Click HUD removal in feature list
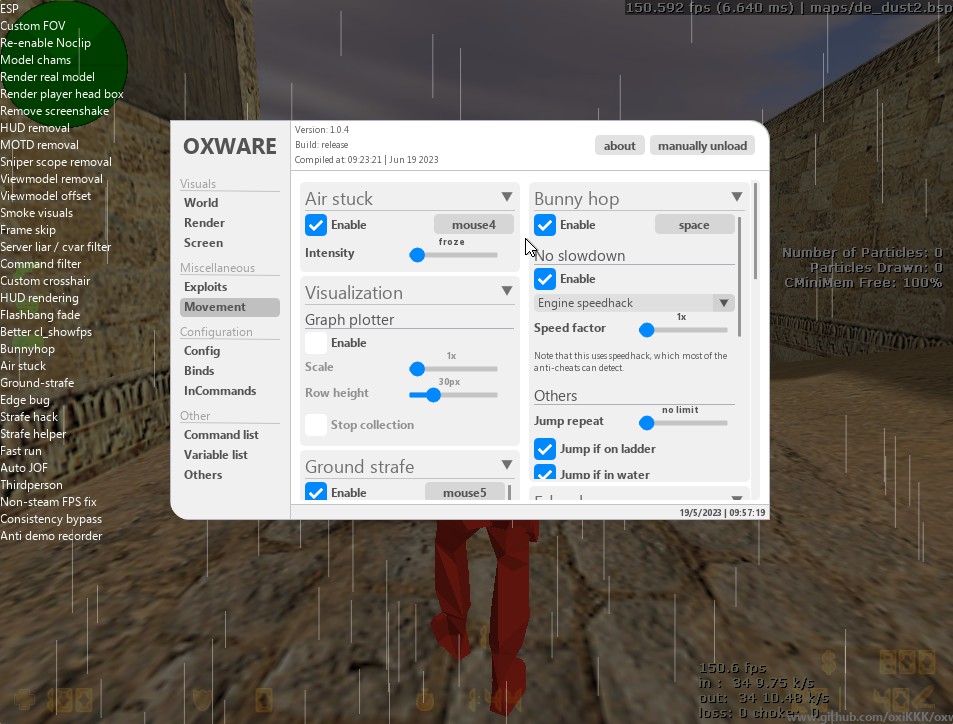 (35, 128)
